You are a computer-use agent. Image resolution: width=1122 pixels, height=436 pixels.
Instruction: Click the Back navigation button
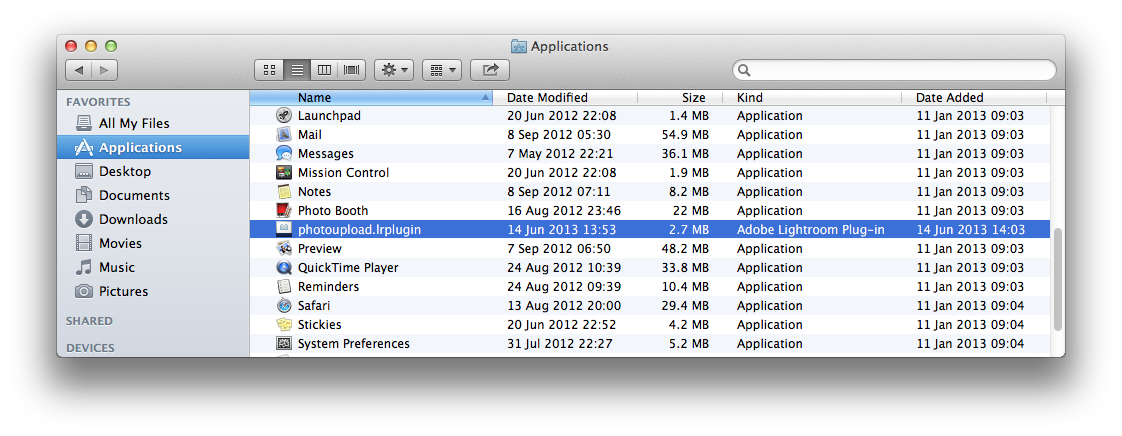tap(79, 70)
